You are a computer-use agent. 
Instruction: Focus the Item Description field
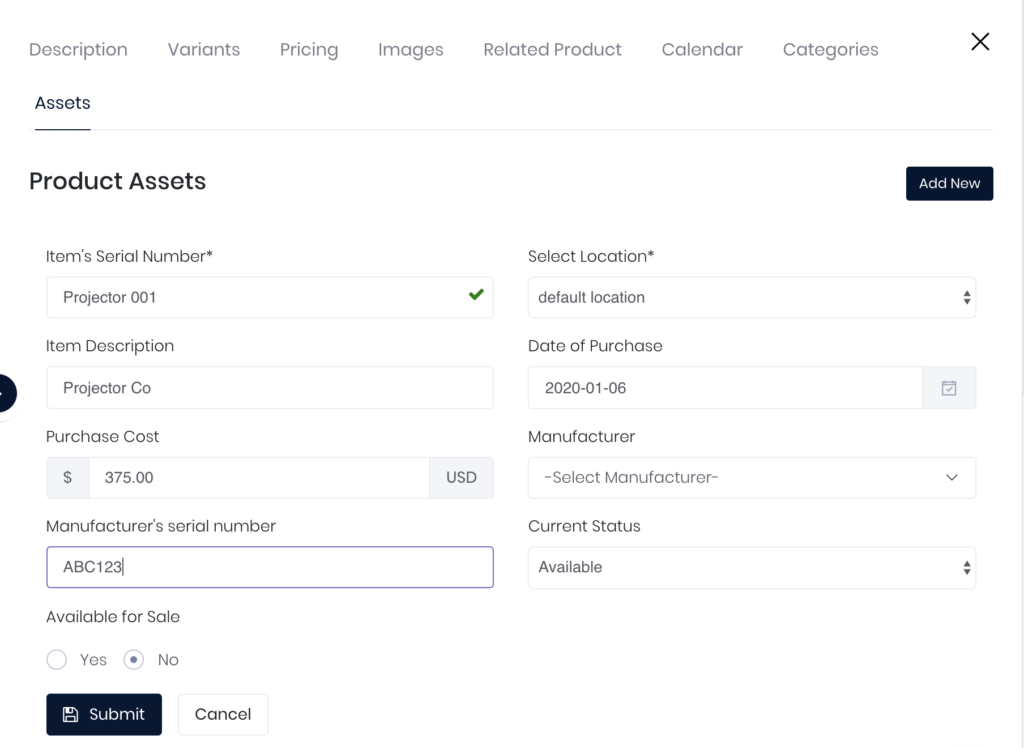click(x=270, y=388)
